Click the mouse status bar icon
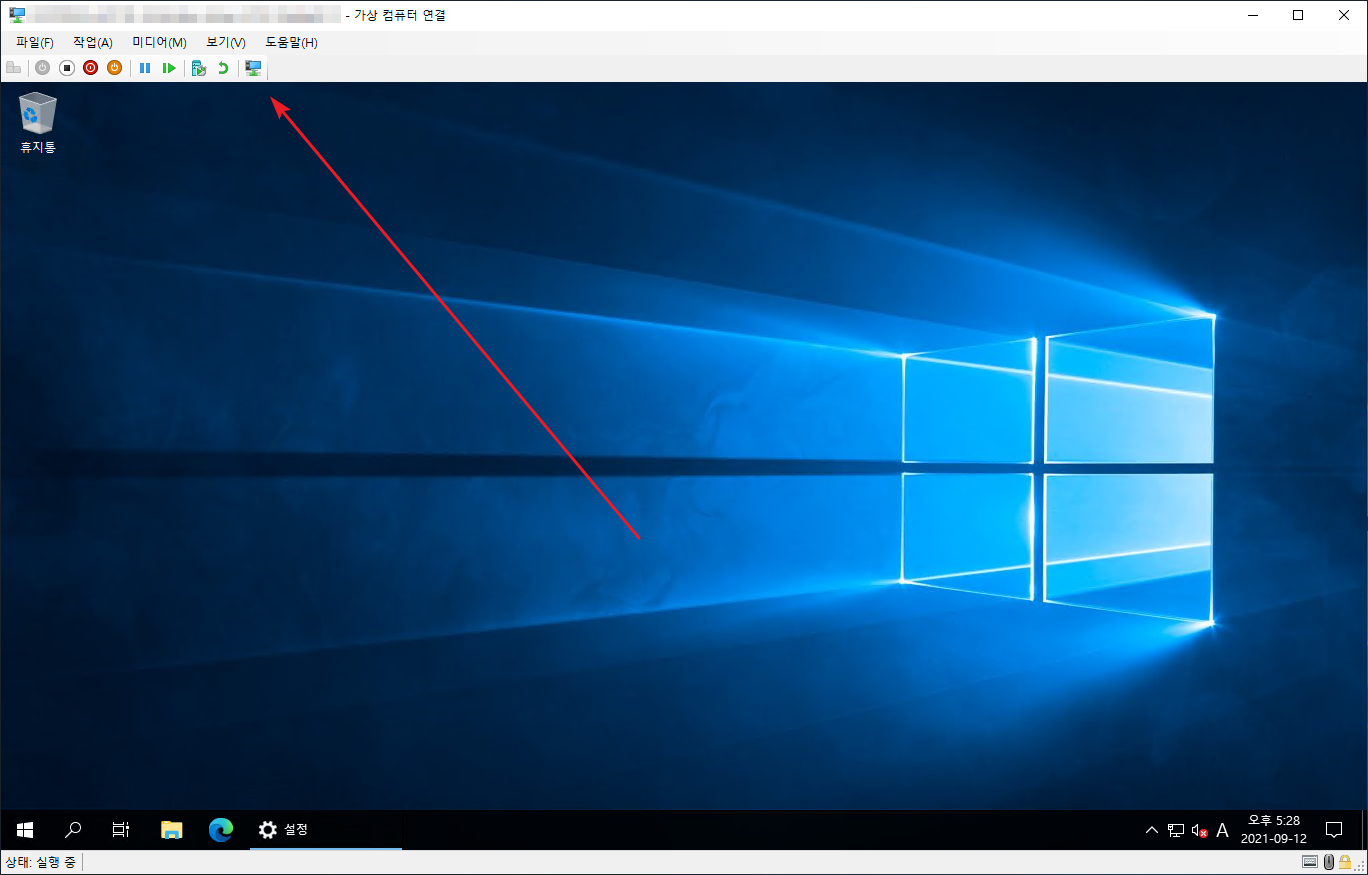The image size is (1368, 875). pyautogui.click(x=1329, y=862)
